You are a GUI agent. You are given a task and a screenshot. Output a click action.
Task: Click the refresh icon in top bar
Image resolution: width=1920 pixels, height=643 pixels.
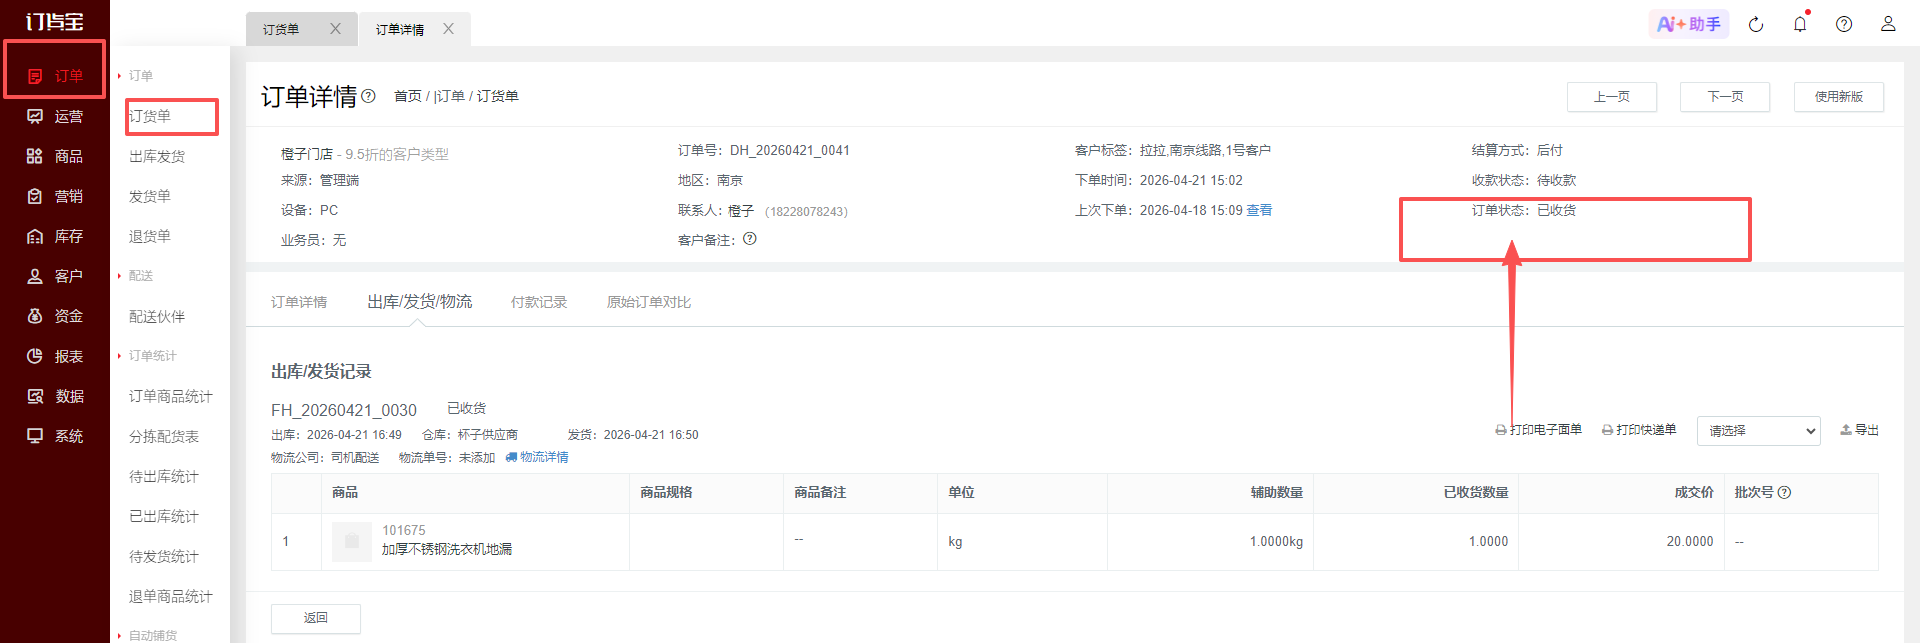1756,24
